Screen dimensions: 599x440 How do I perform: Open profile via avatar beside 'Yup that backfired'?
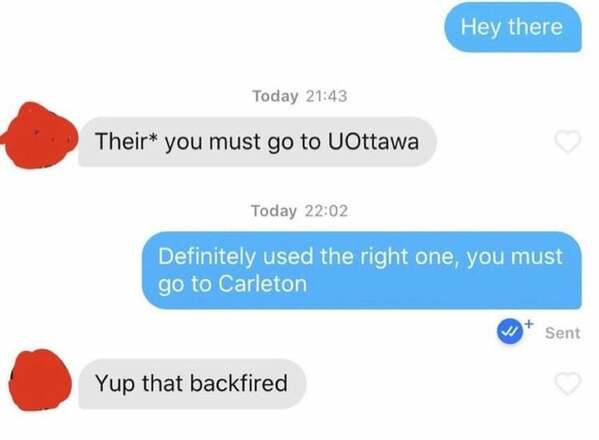40,380
